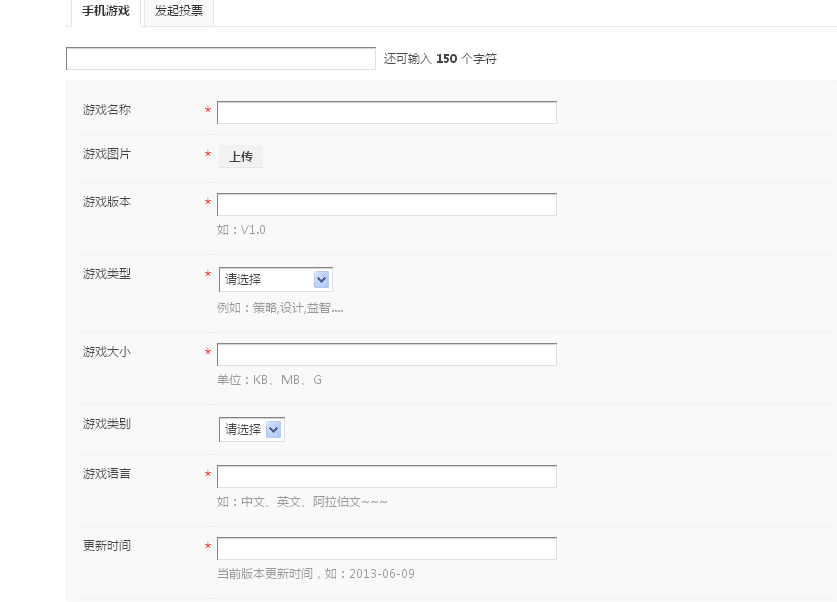Place cursor in the 游戏语言 field
This screenshot has width=837, height=602.
(x=386, y=476)
